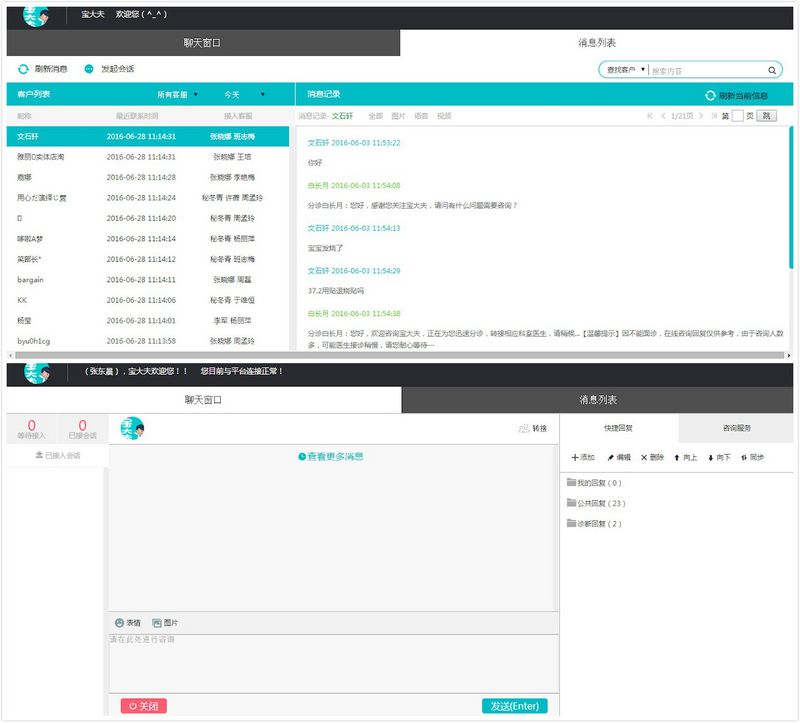Click the chat message text area
This screenshot has height=723, width=800.
[334, 664]
